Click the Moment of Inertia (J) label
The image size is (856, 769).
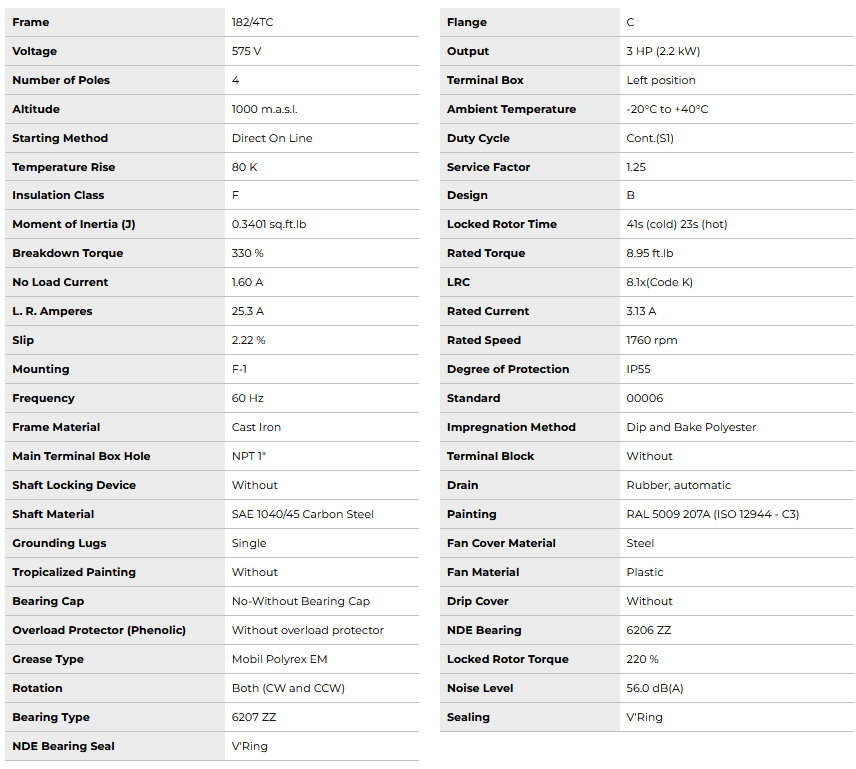[74, 224]
